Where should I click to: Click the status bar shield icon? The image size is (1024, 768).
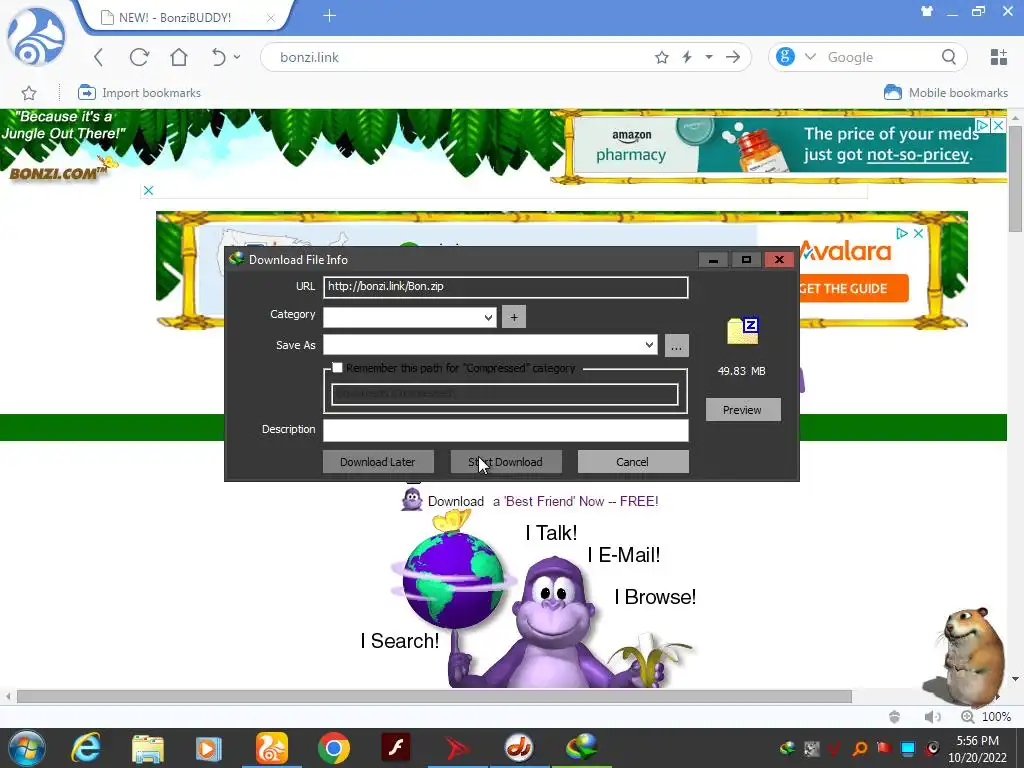(895, 717)
